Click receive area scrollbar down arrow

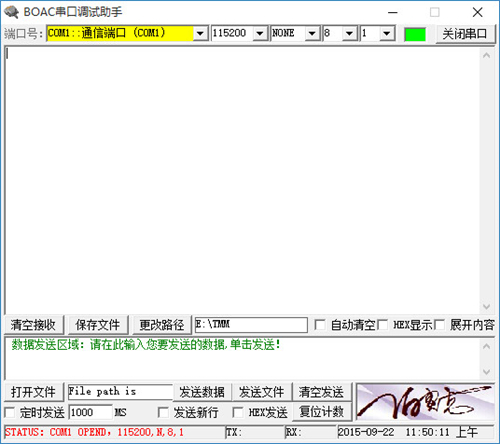(x=487, y=306)
